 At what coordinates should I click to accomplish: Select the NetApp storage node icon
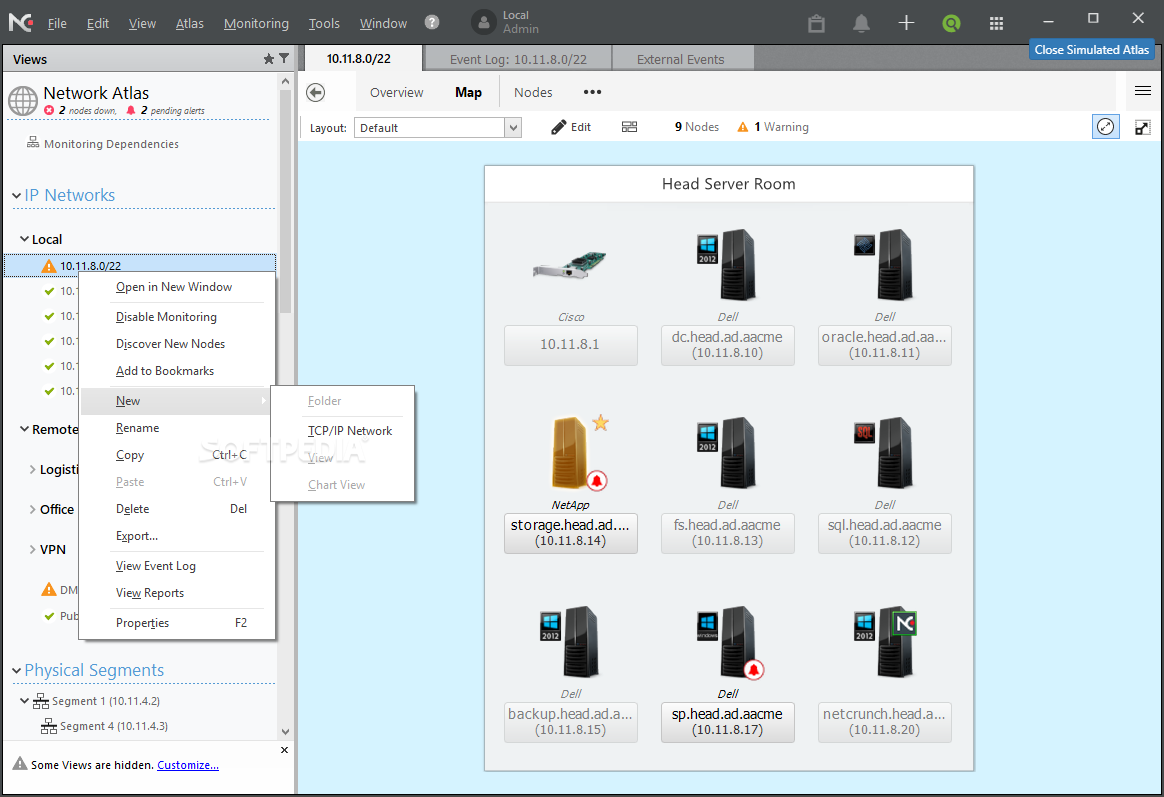pyautogui.click(x=570, y=452)
